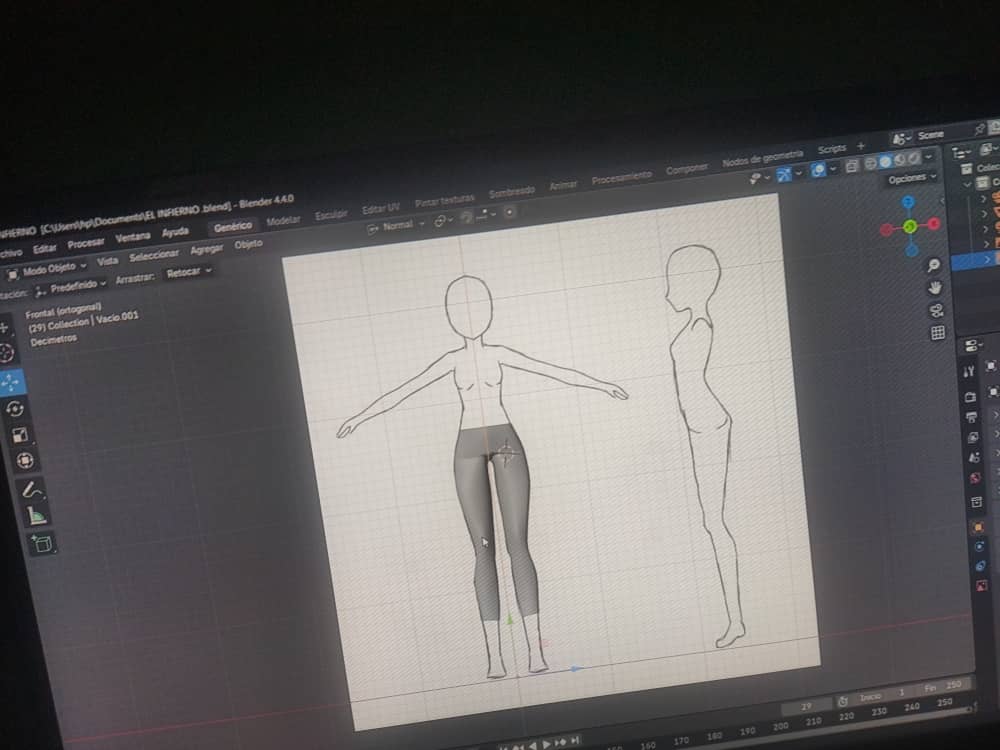1000x750 pixels.
Task: Open the Ventana menu
Action: coord(133,237)
